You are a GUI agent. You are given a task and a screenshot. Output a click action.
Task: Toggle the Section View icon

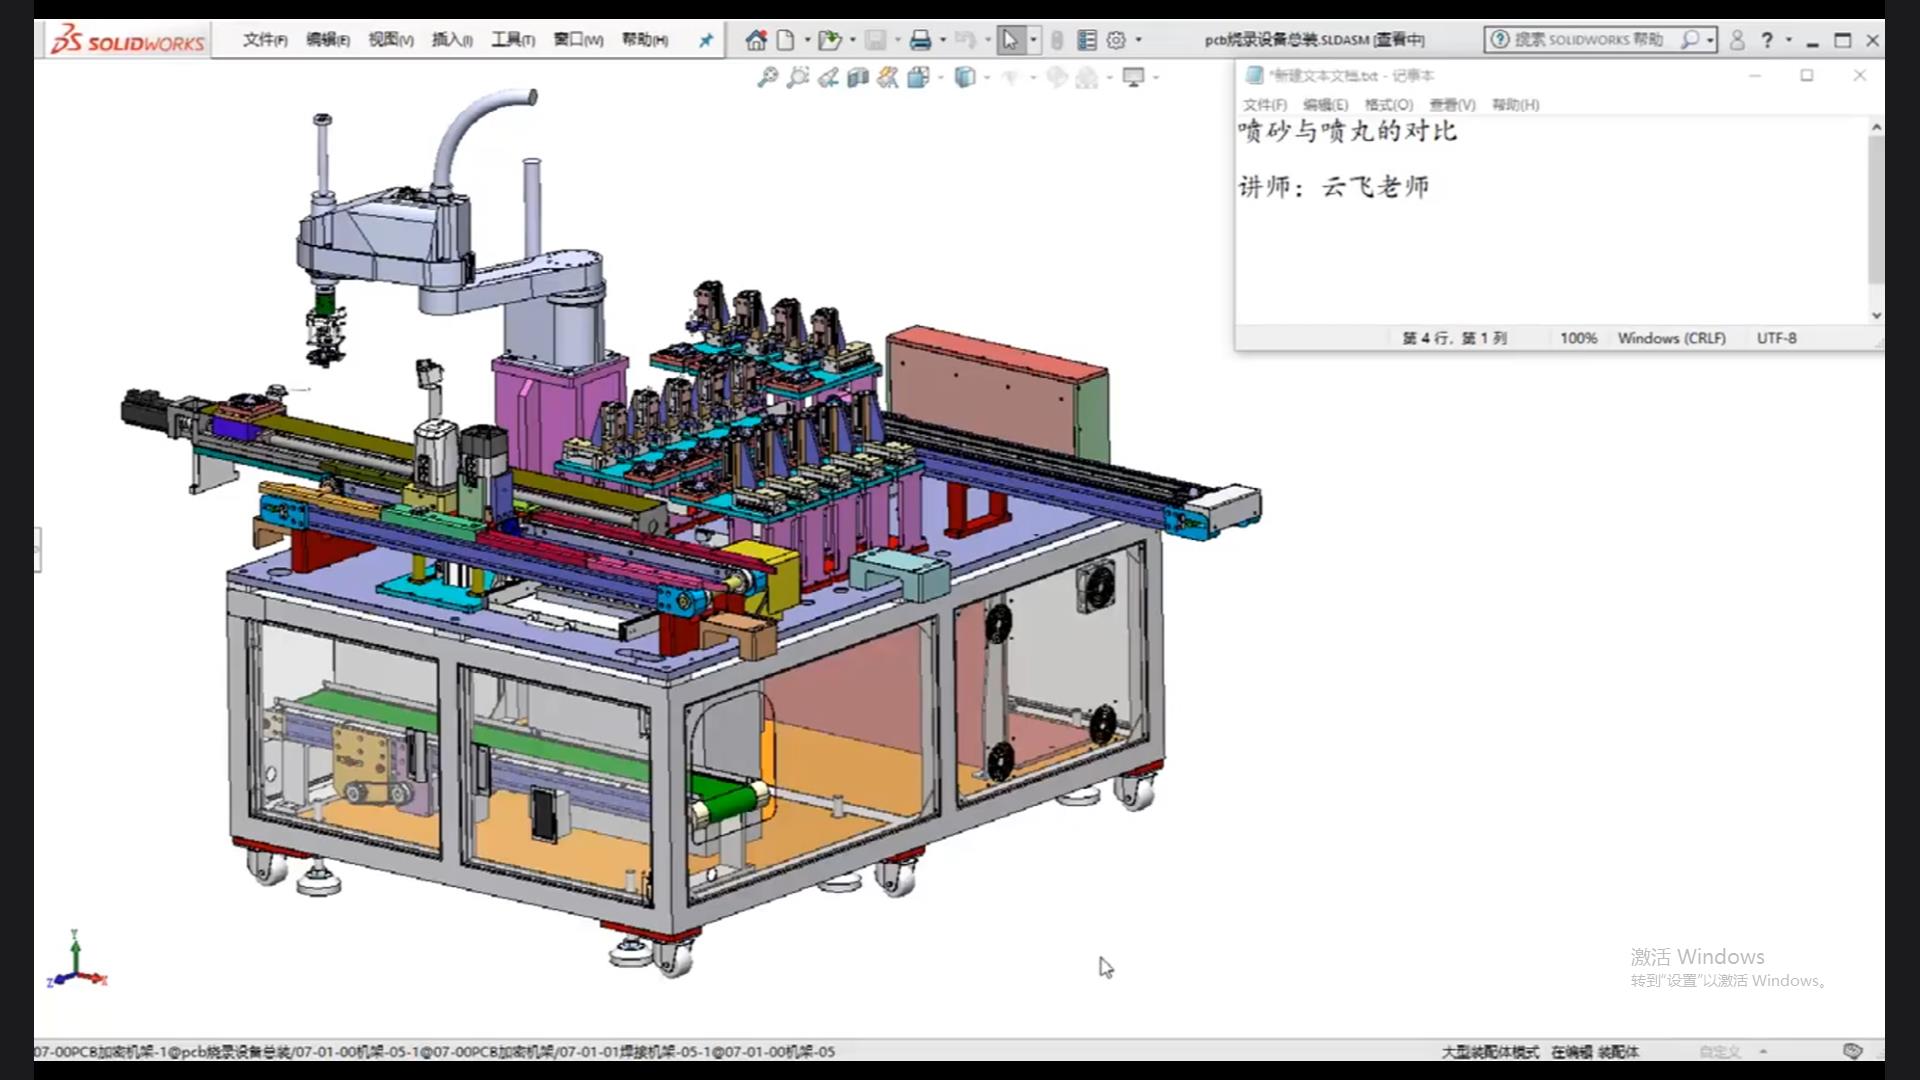click(x=858, y=77)
